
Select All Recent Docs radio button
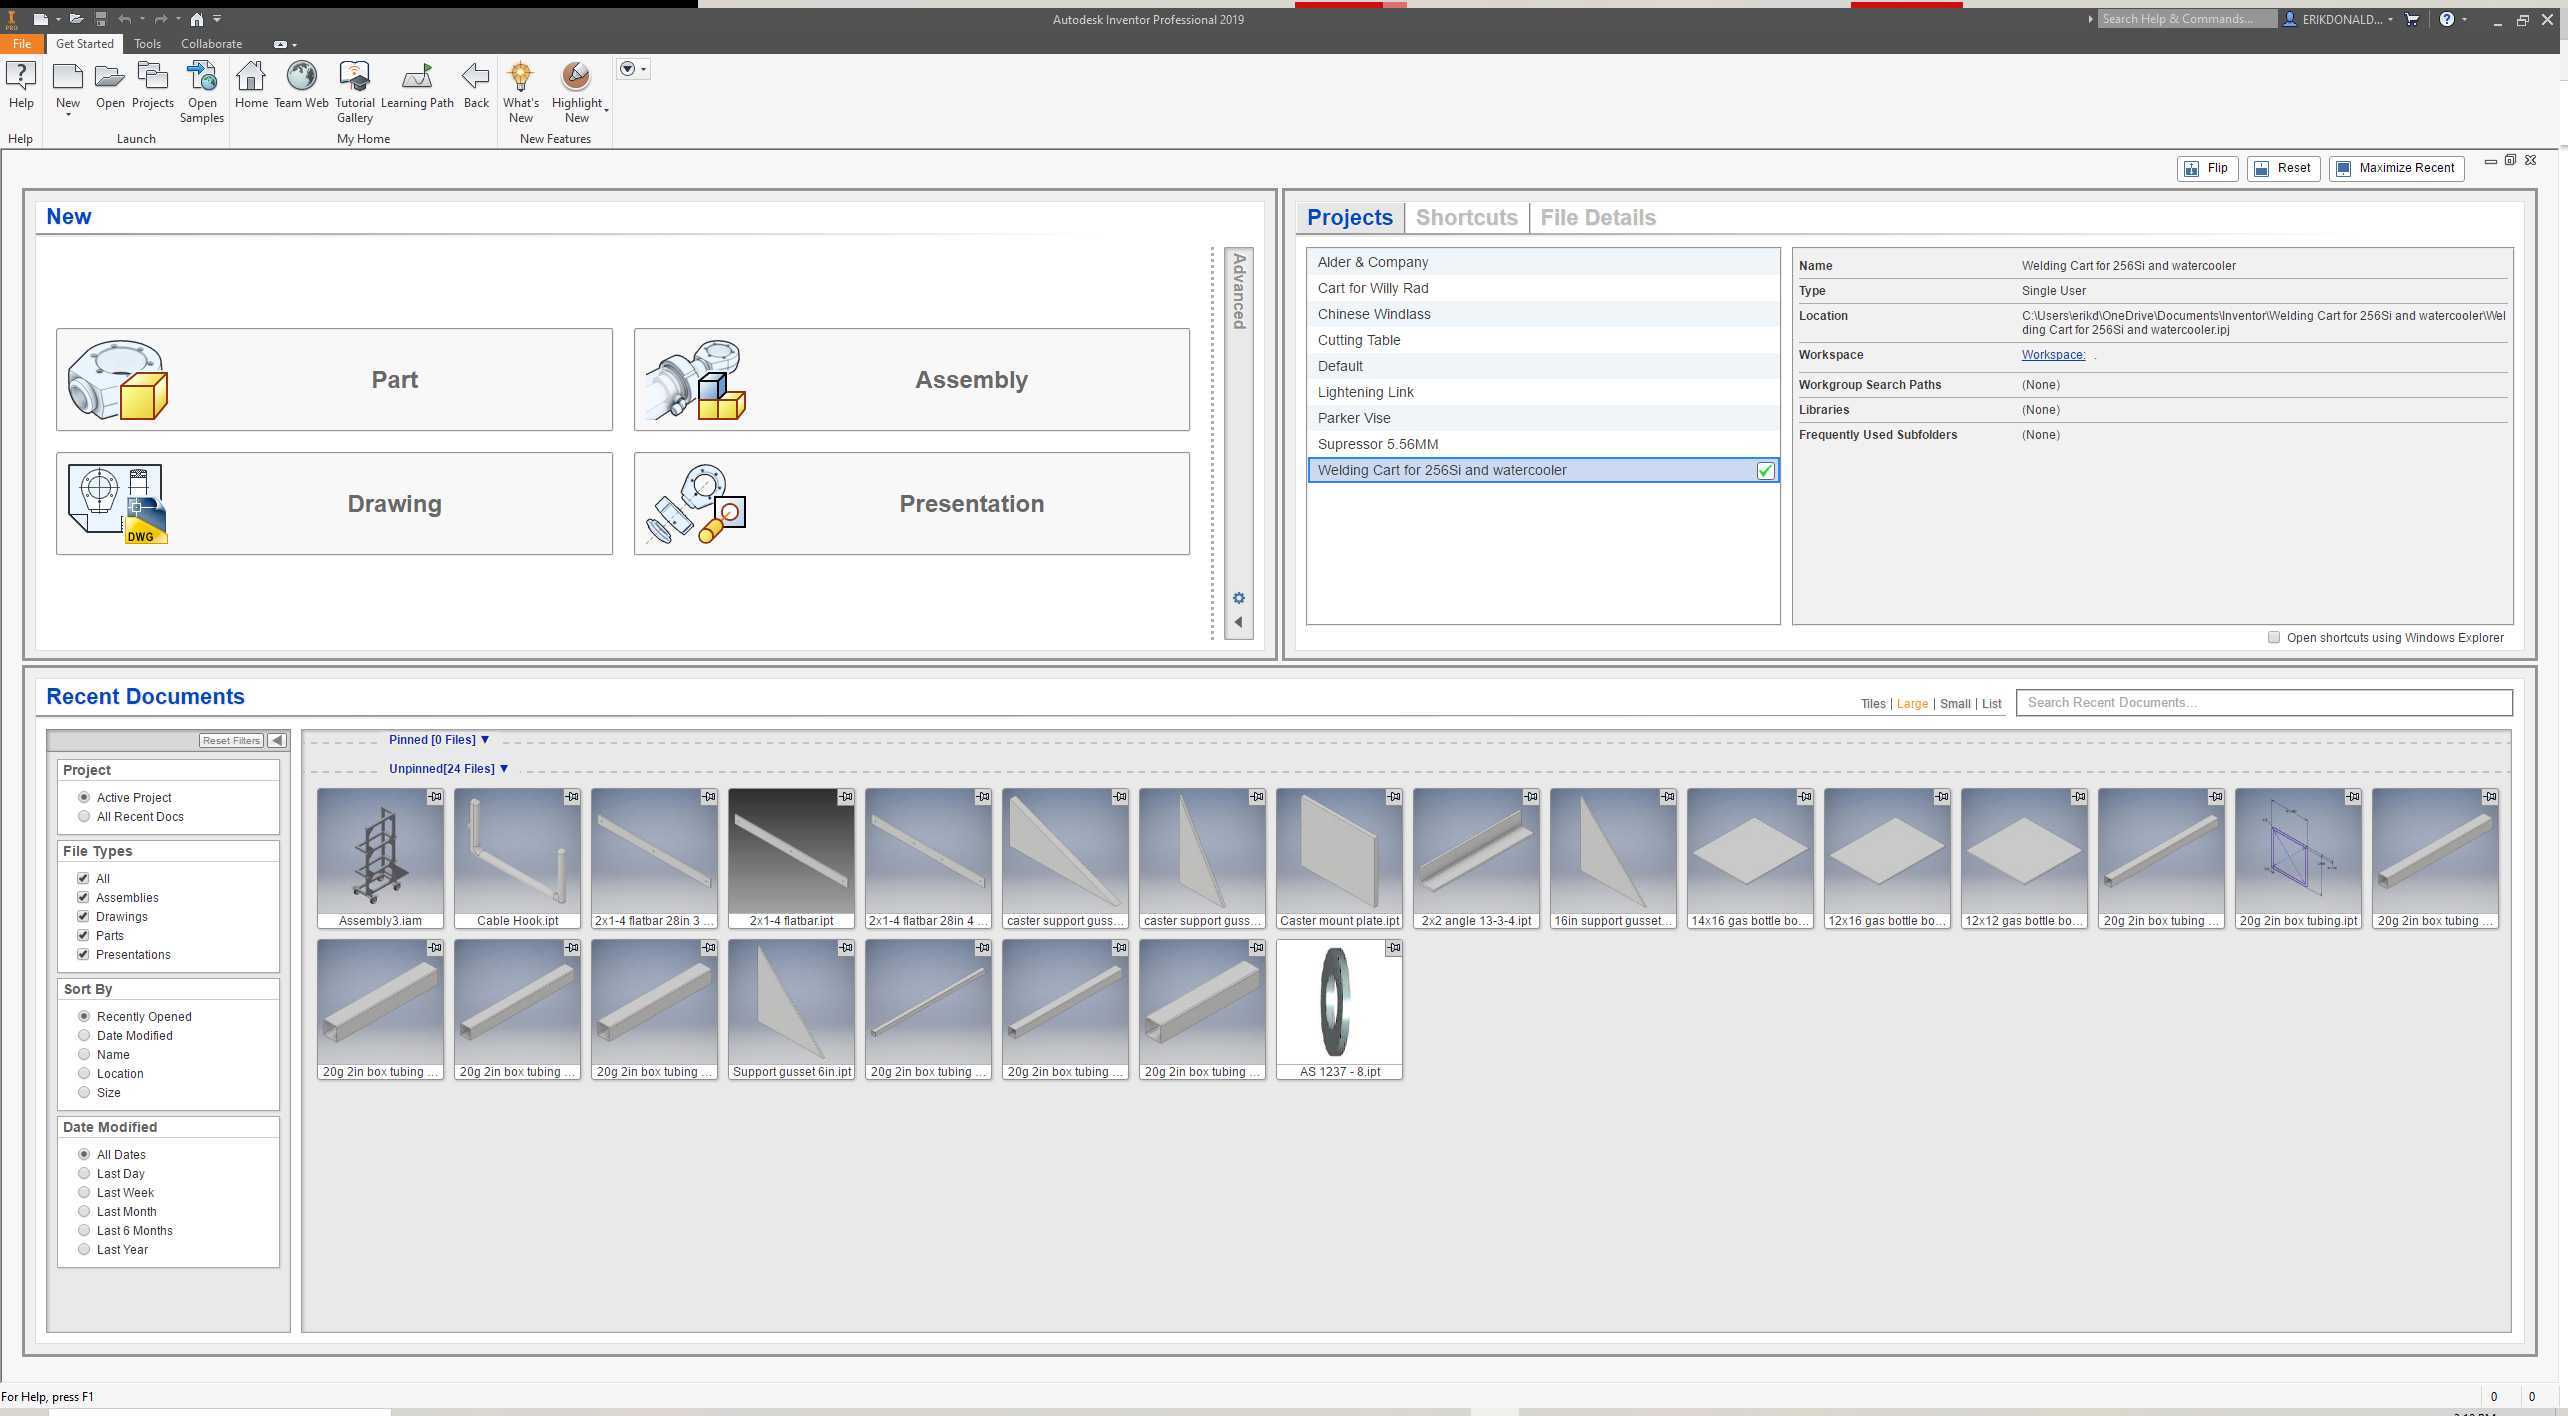coord(84,816)
